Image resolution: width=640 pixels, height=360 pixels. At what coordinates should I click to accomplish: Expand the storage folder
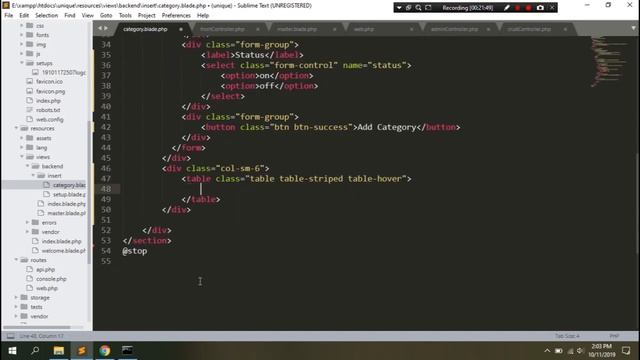pos(16,298)
